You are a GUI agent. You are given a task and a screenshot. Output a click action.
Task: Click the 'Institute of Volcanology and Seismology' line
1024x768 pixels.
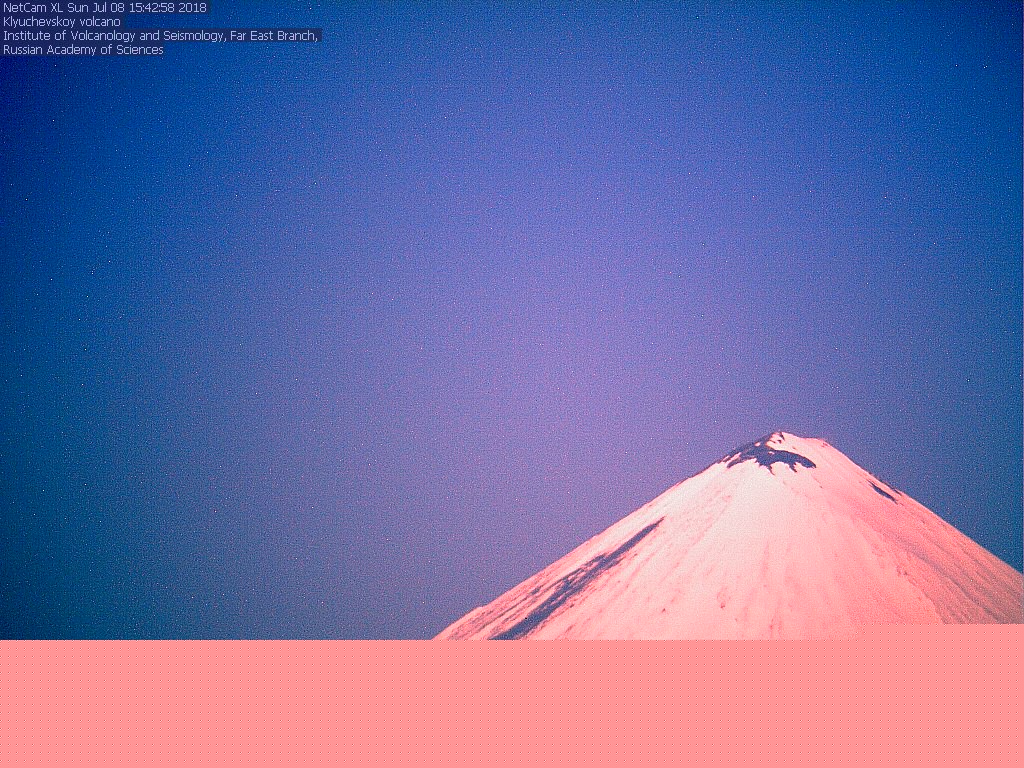point(161,36)
